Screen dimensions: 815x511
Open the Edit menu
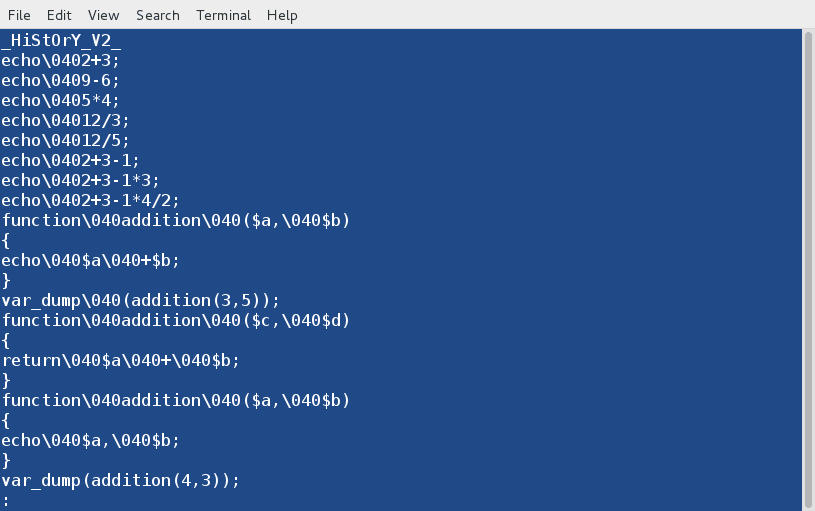click(59, 15)
